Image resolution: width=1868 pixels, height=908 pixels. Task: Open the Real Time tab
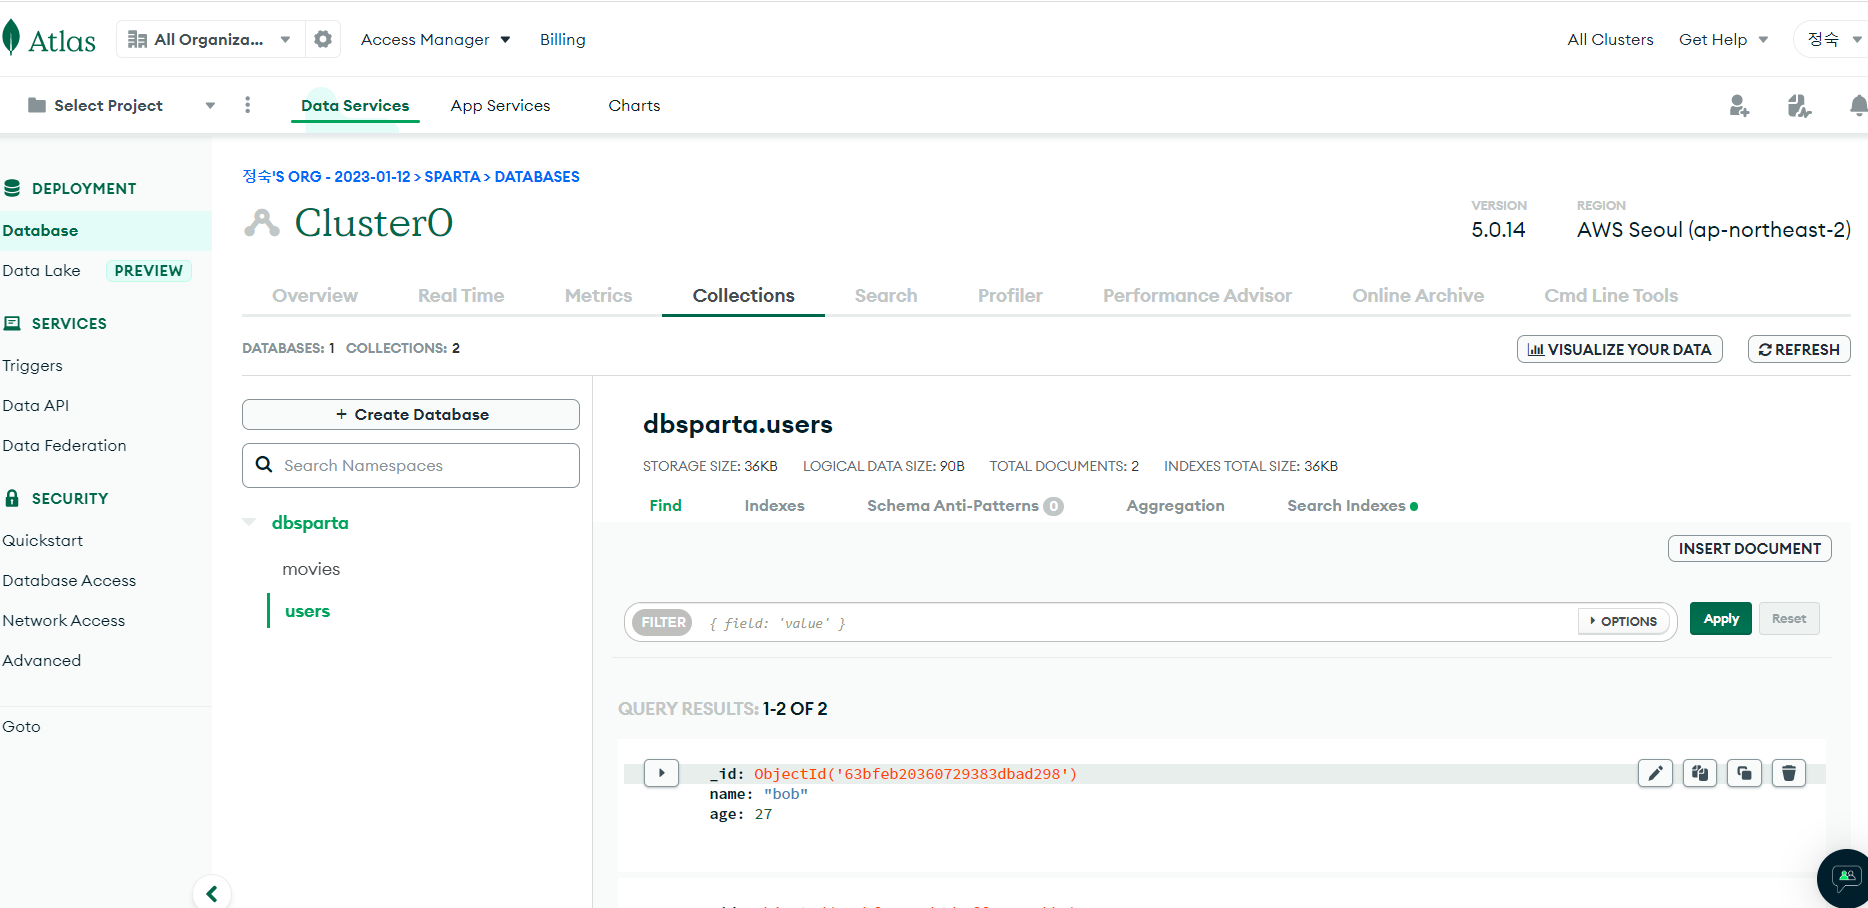461,295
